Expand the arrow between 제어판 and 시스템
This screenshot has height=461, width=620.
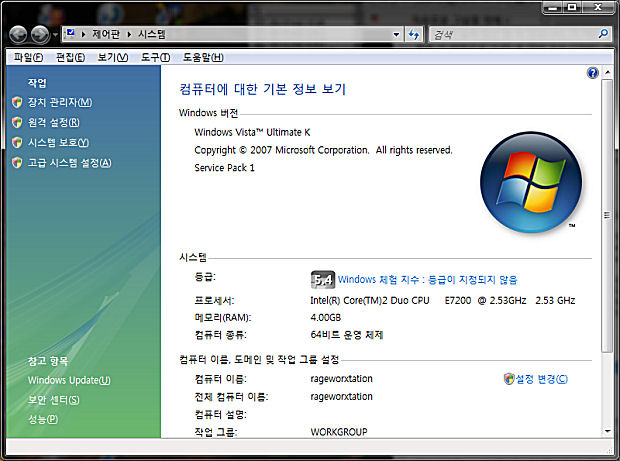click(129, 34)
